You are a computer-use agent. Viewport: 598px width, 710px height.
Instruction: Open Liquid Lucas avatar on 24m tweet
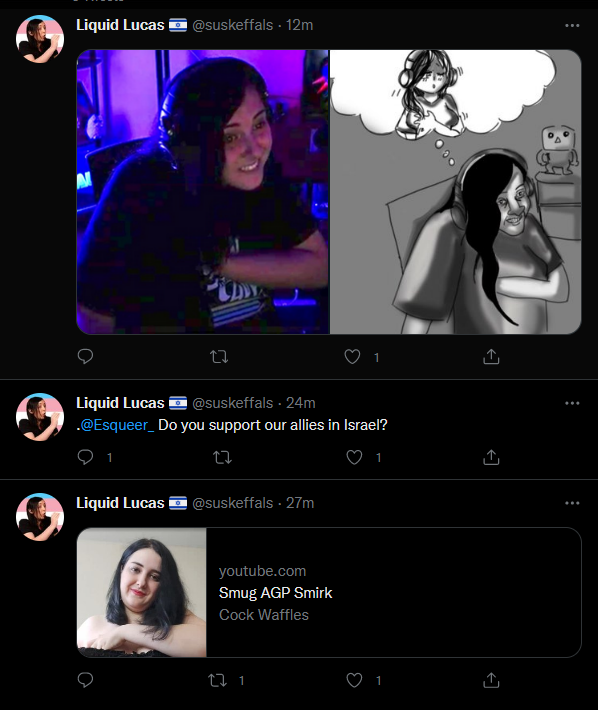point(40,417)
